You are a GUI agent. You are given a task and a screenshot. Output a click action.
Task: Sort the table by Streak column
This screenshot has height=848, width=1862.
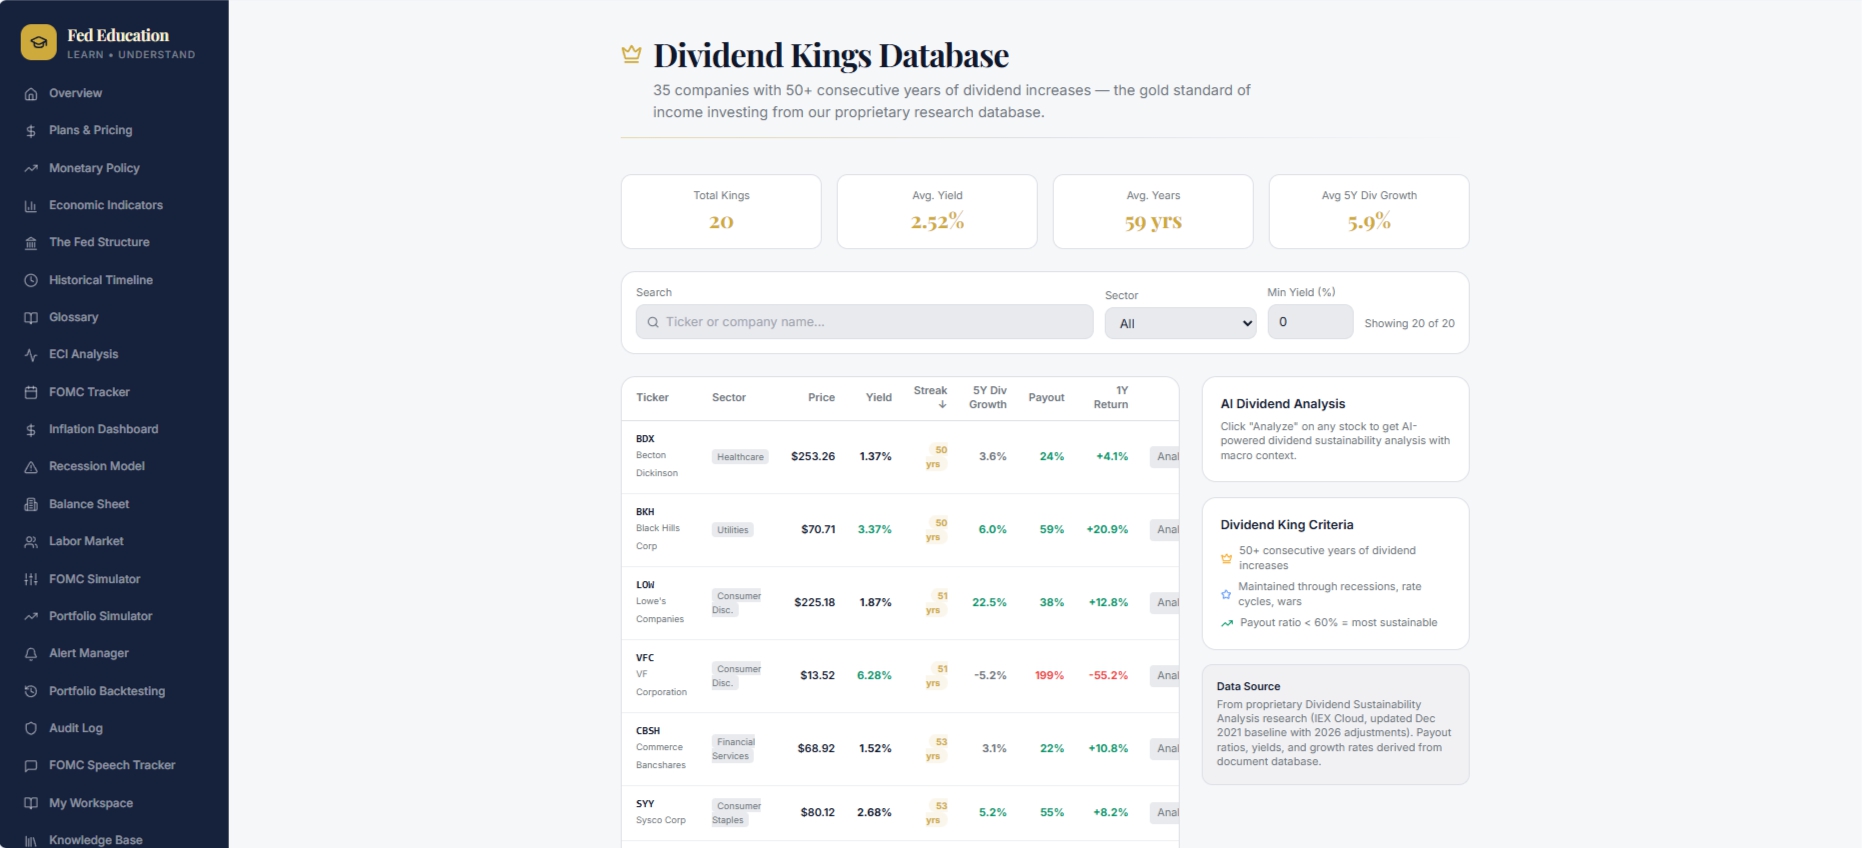pyautogui.click(x=930, y=397)
